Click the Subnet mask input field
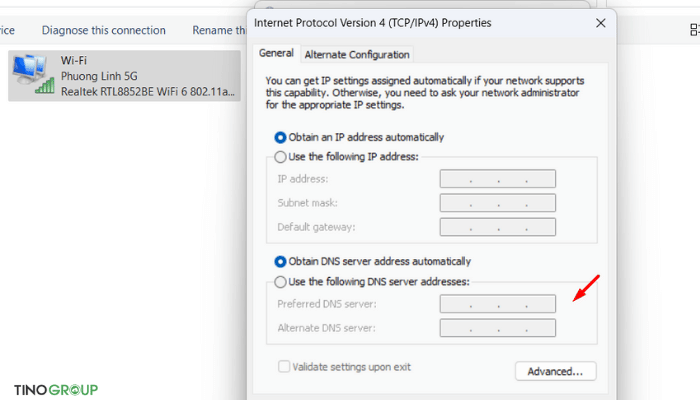This screenshot has width=700, height=400. point(498,203)
